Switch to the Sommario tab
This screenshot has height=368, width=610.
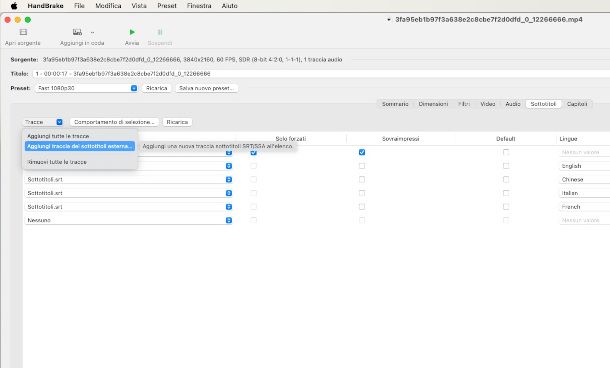click(395, 104)
